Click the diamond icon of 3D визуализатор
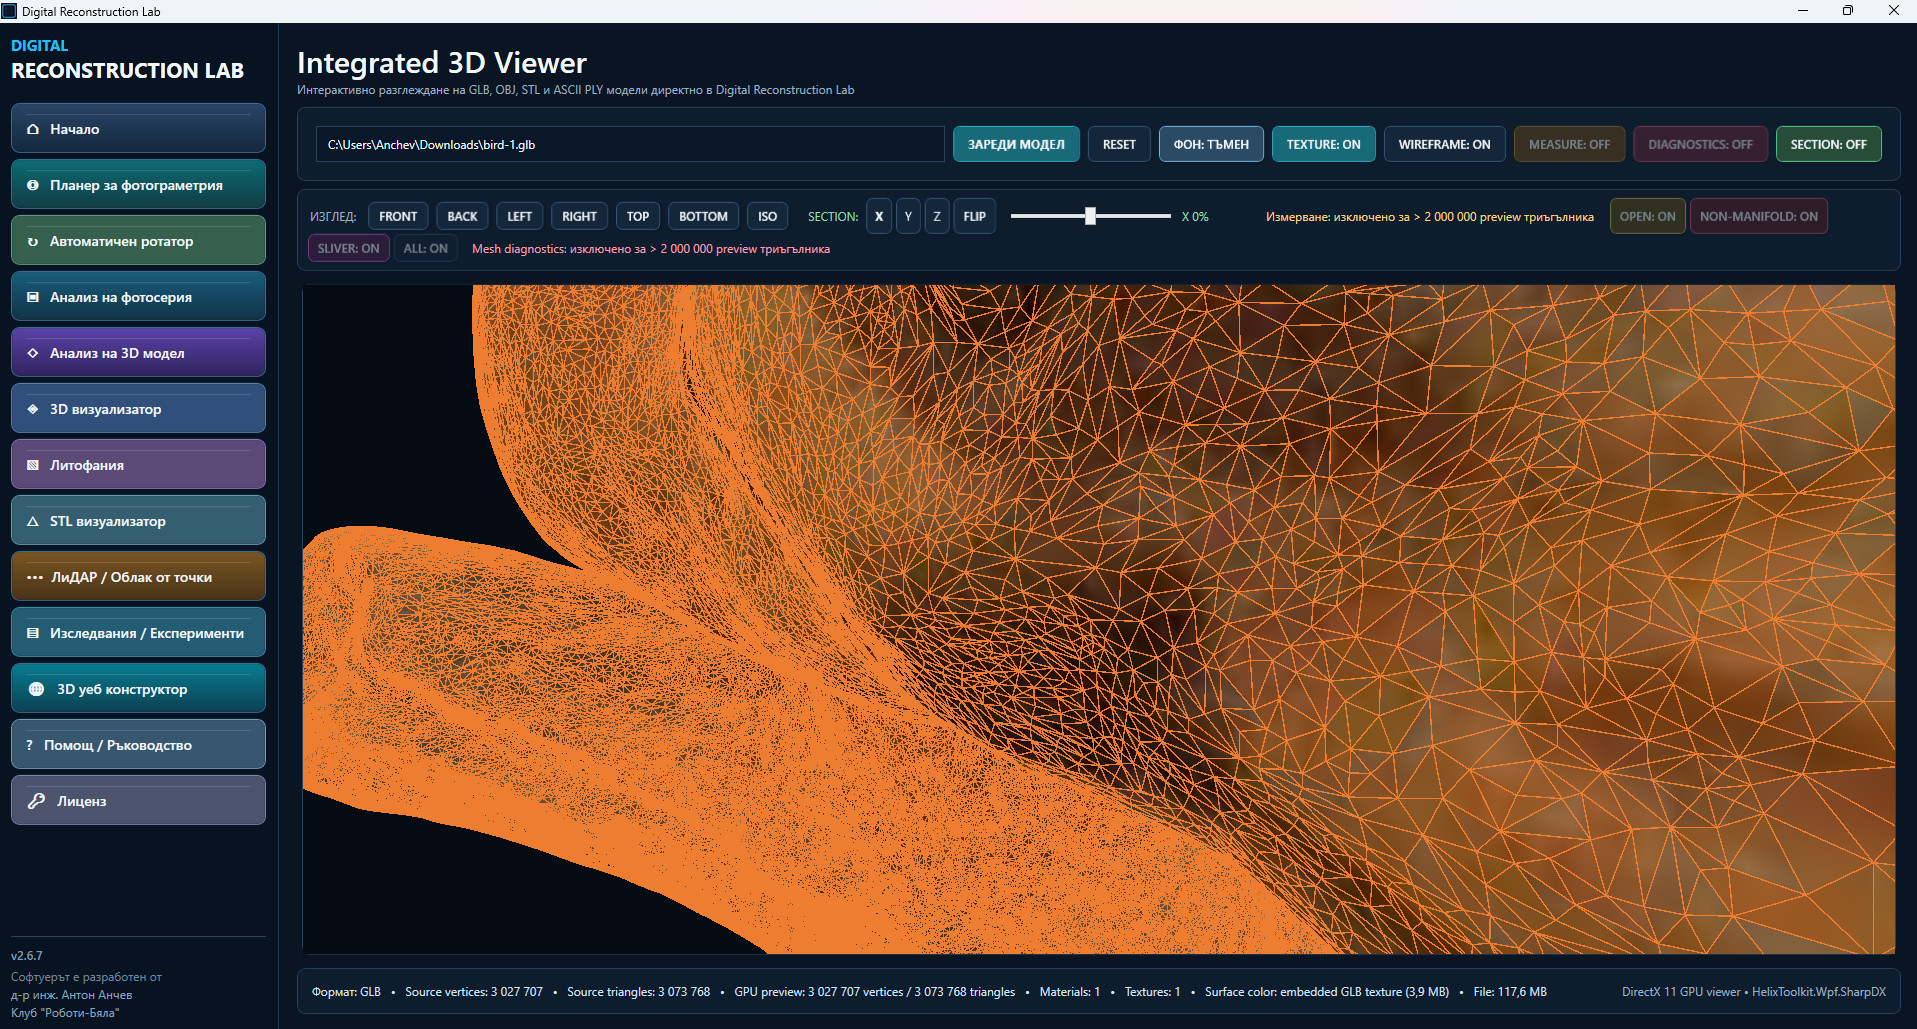 pos(33,409)
